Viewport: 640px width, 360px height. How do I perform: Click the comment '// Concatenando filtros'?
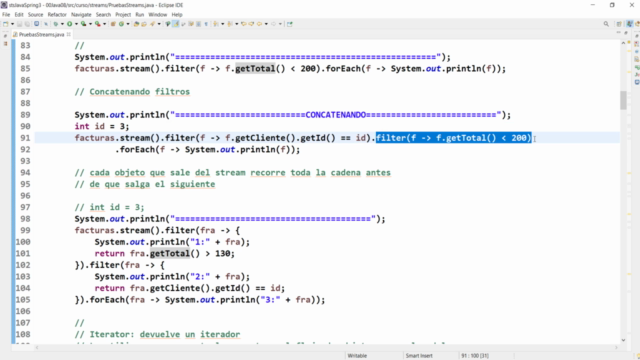(x=132, y=92)
